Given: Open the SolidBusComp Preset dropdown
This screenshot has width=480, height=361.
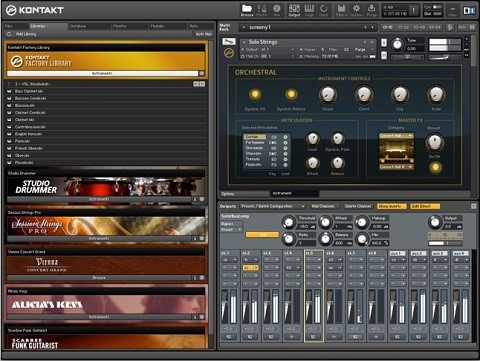Looking at the screenshot, I should pos(231,230).
